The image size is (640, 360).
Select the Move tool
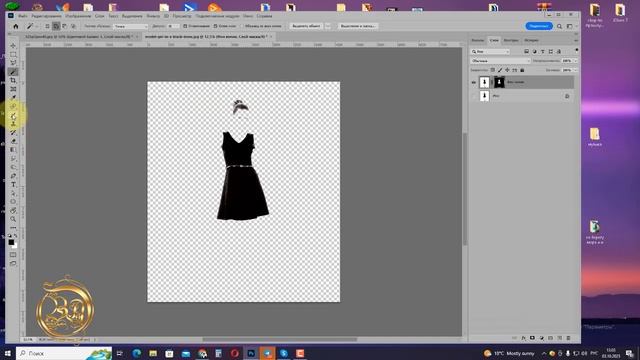(13, 46)
